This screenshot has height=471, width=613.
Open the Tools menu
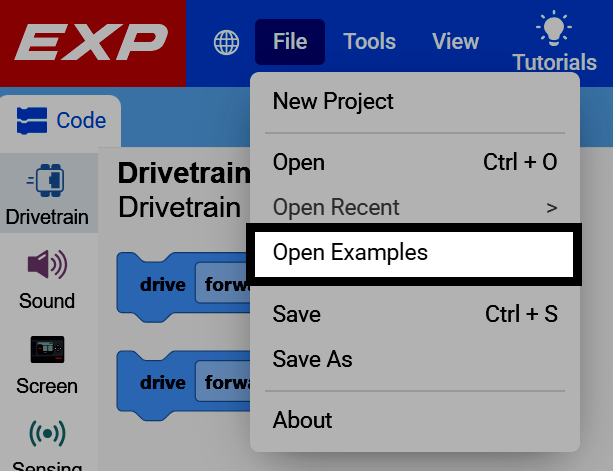[369, 41]
